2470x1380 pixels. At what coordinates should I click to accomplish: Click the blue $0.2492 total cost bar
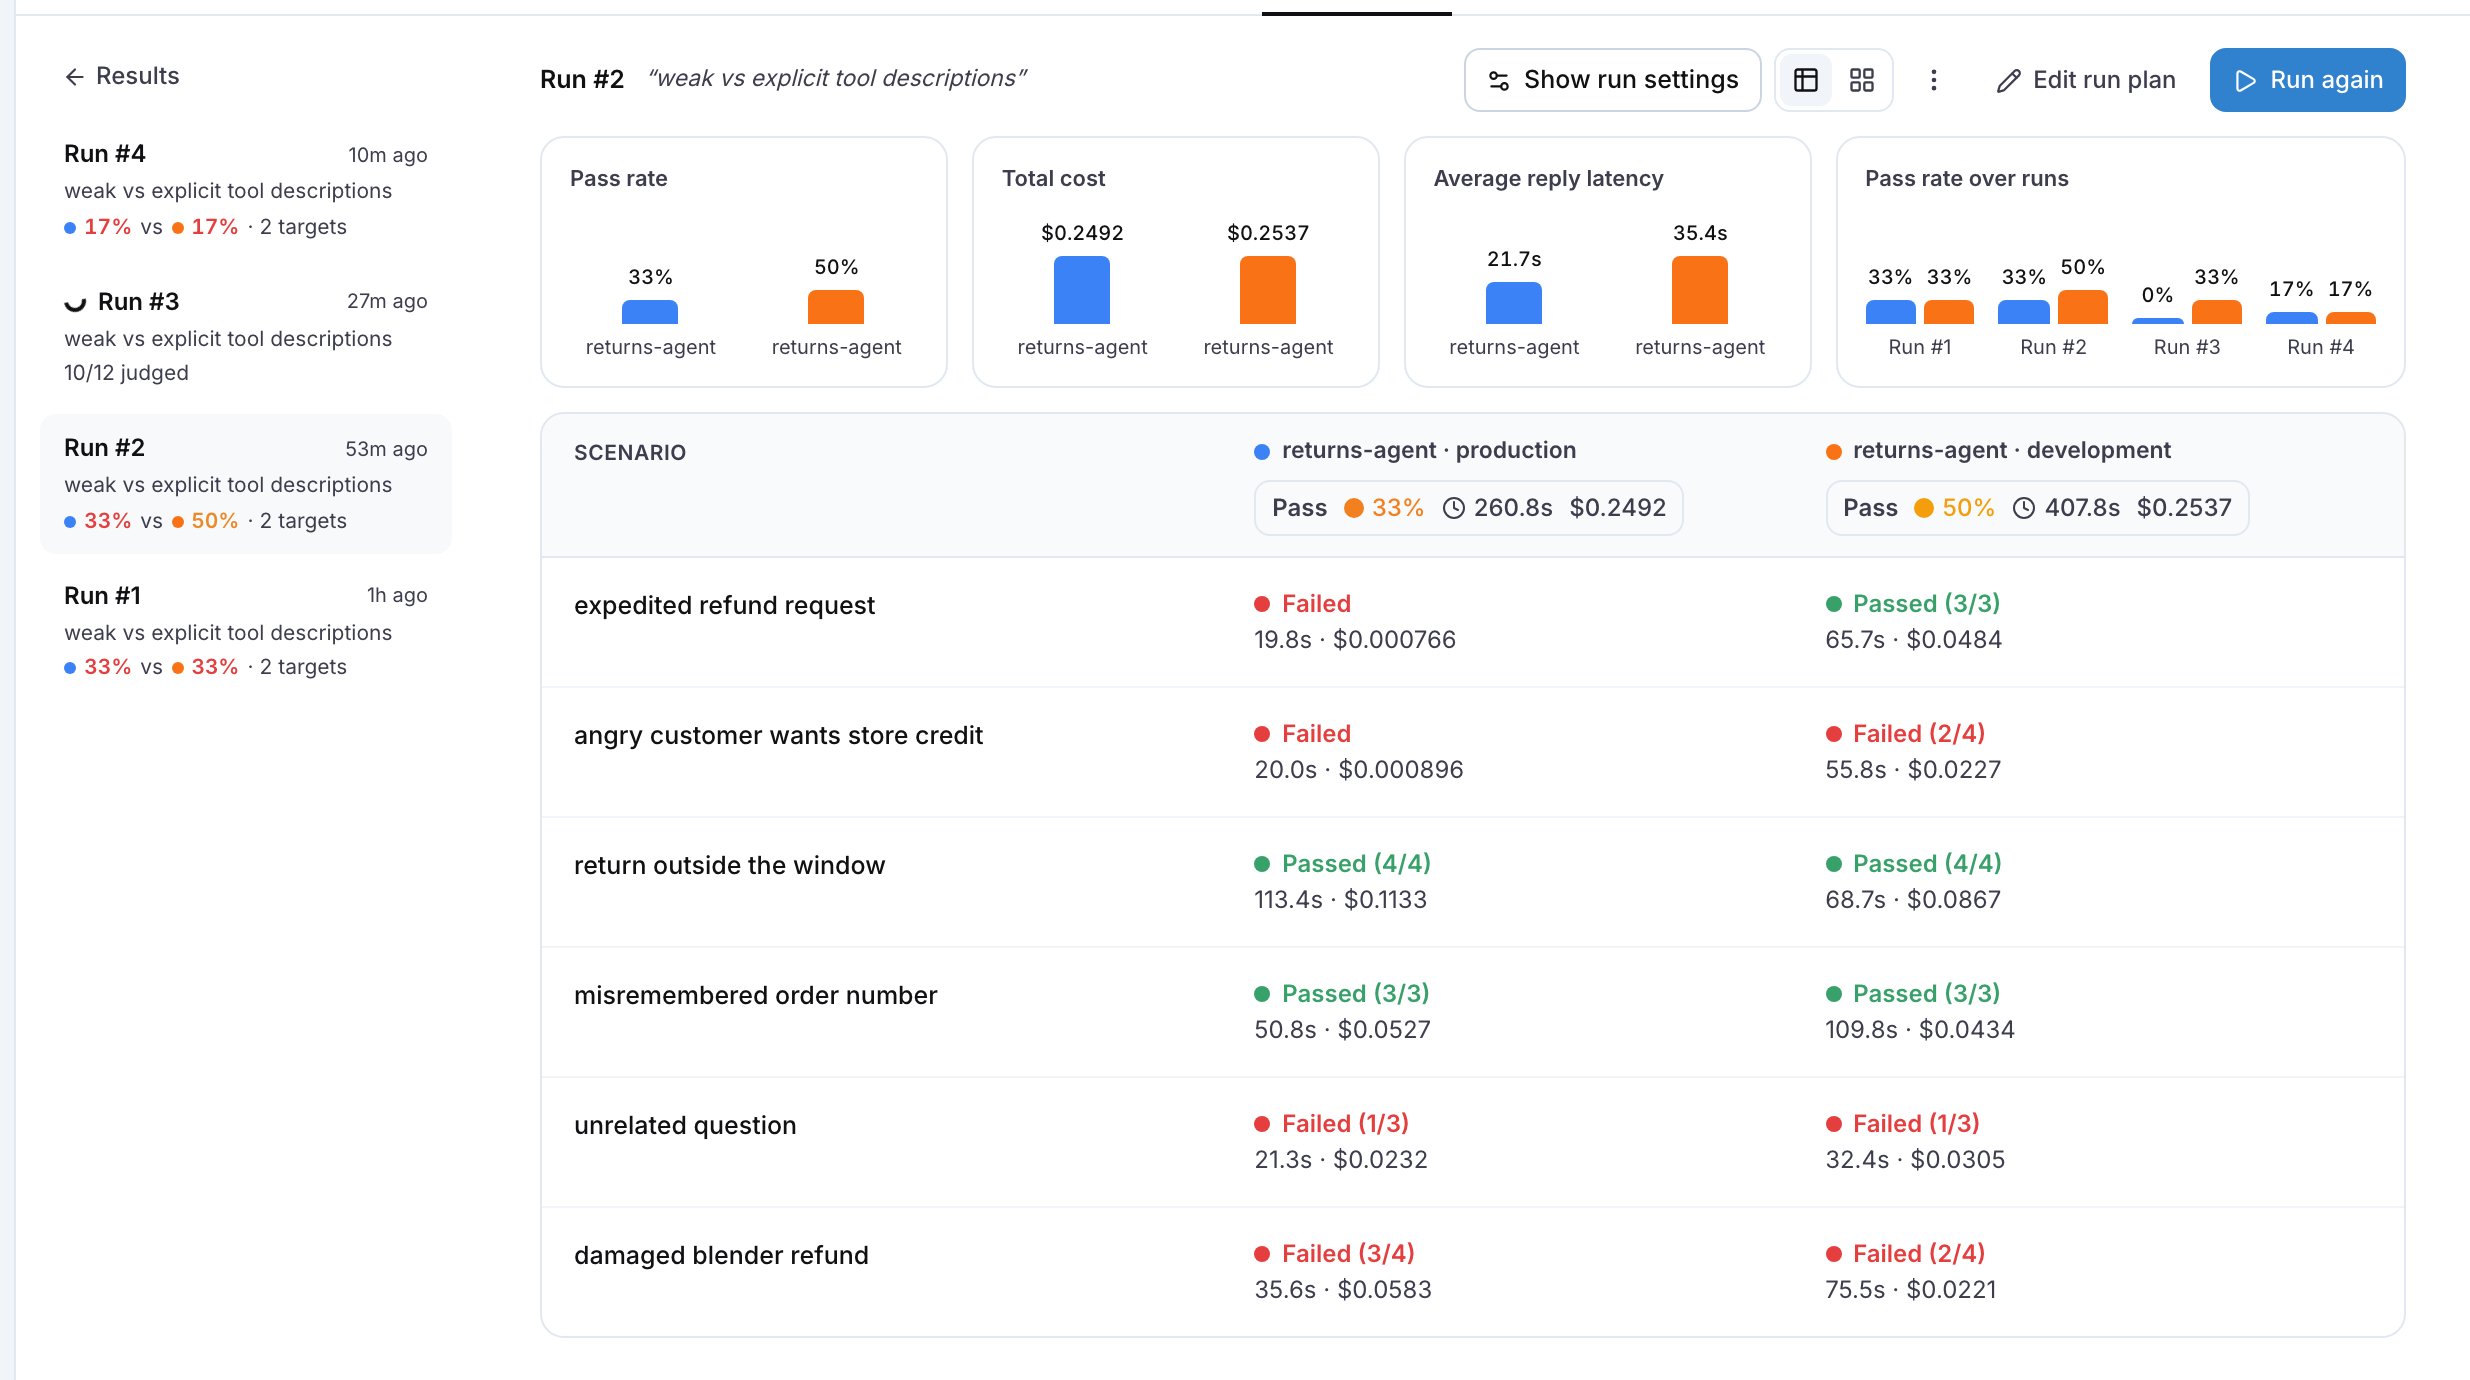[x=1082, y=290]
